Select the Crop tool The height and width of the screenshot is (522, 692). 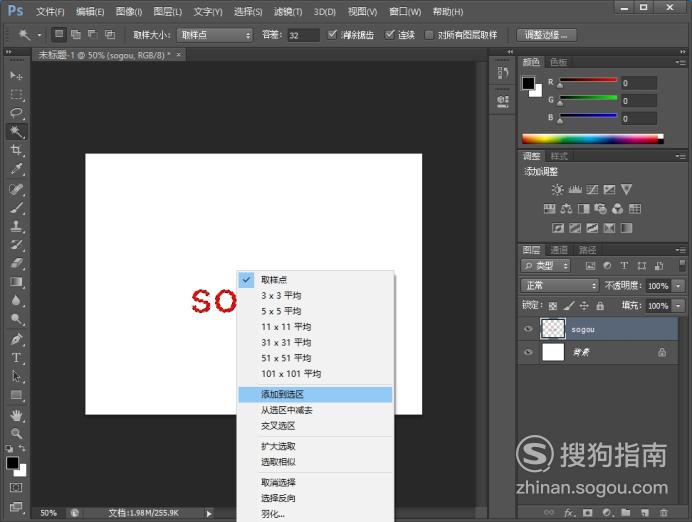pyautogui.click(x=16, y=150)
